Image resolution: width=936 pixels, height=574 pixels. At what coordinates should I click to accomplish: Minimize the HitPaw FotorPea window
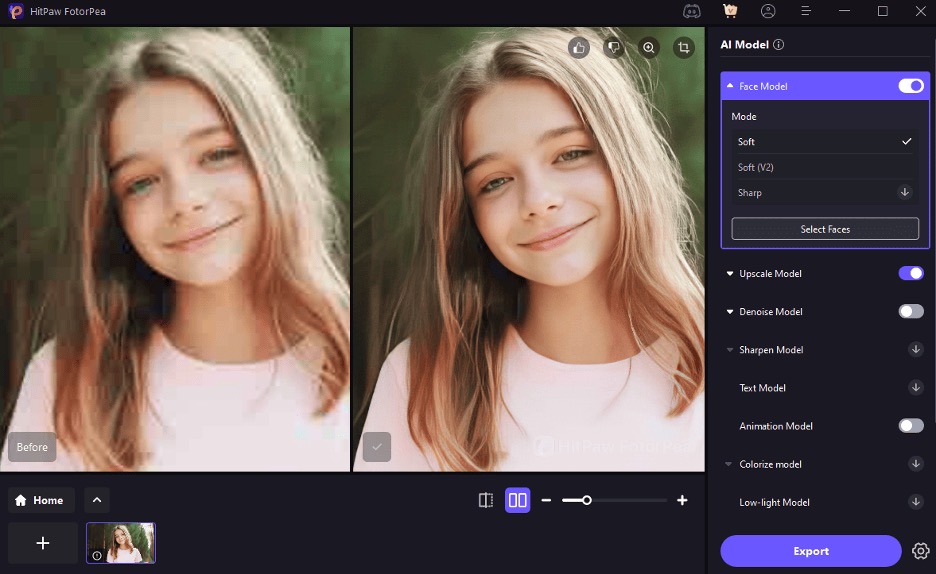pos(844,11)
